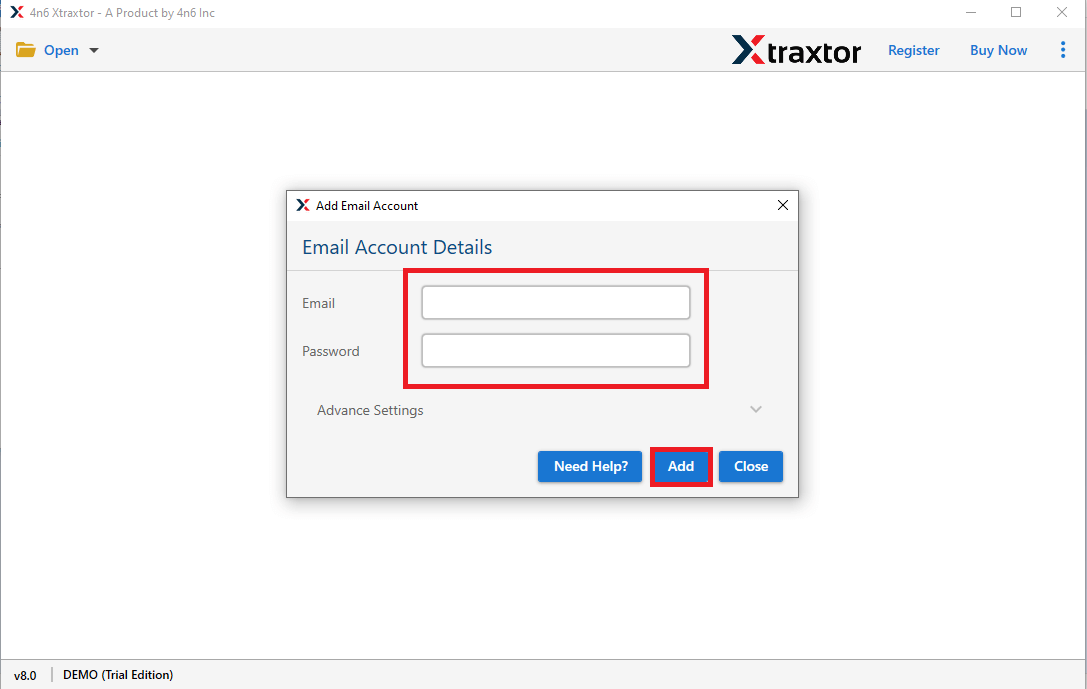This screenshot has height=689, width=1087.
Task: Collapse the Advance Settings chevron
Action: (x=756, y=409)
